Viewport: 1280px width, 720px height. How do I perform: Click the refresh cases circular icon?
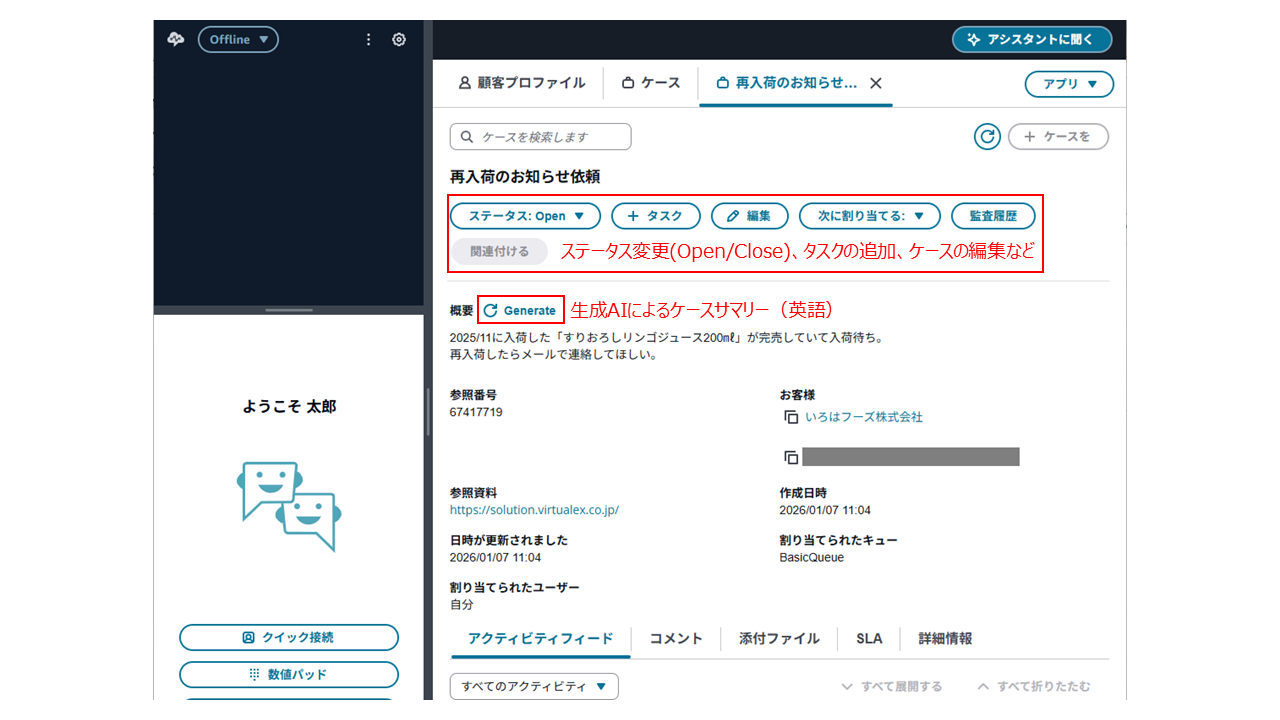click(x=987, y=137)
